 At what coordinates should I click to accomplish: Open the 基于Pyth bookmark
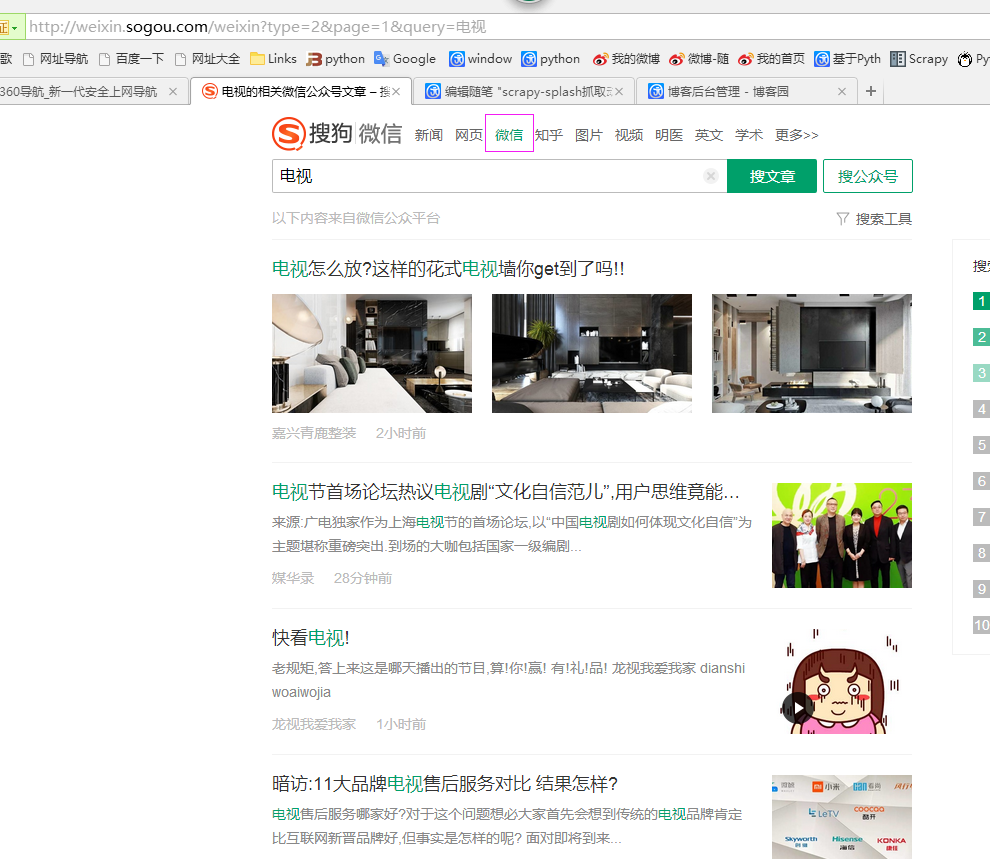(847, 59)
